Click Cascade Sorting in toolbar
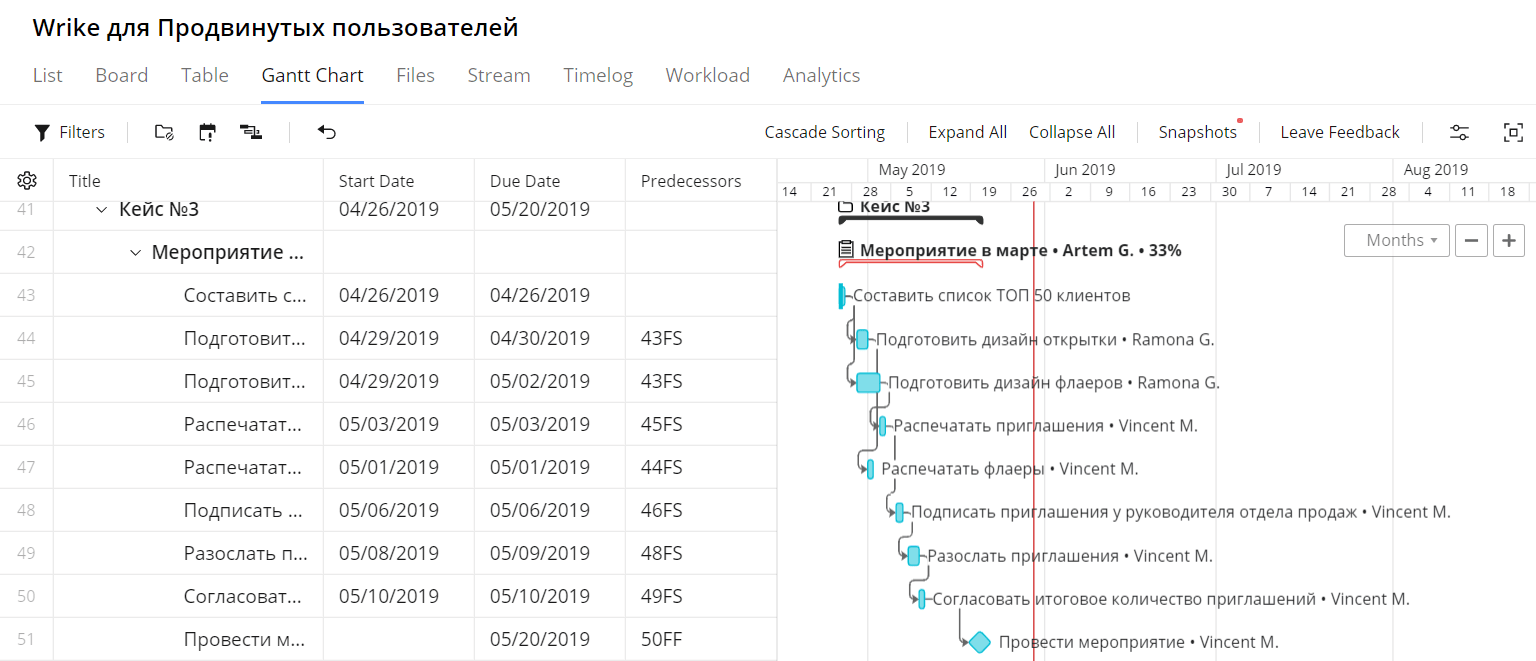This screenshot has height=661, width=1536. (824, 132)
